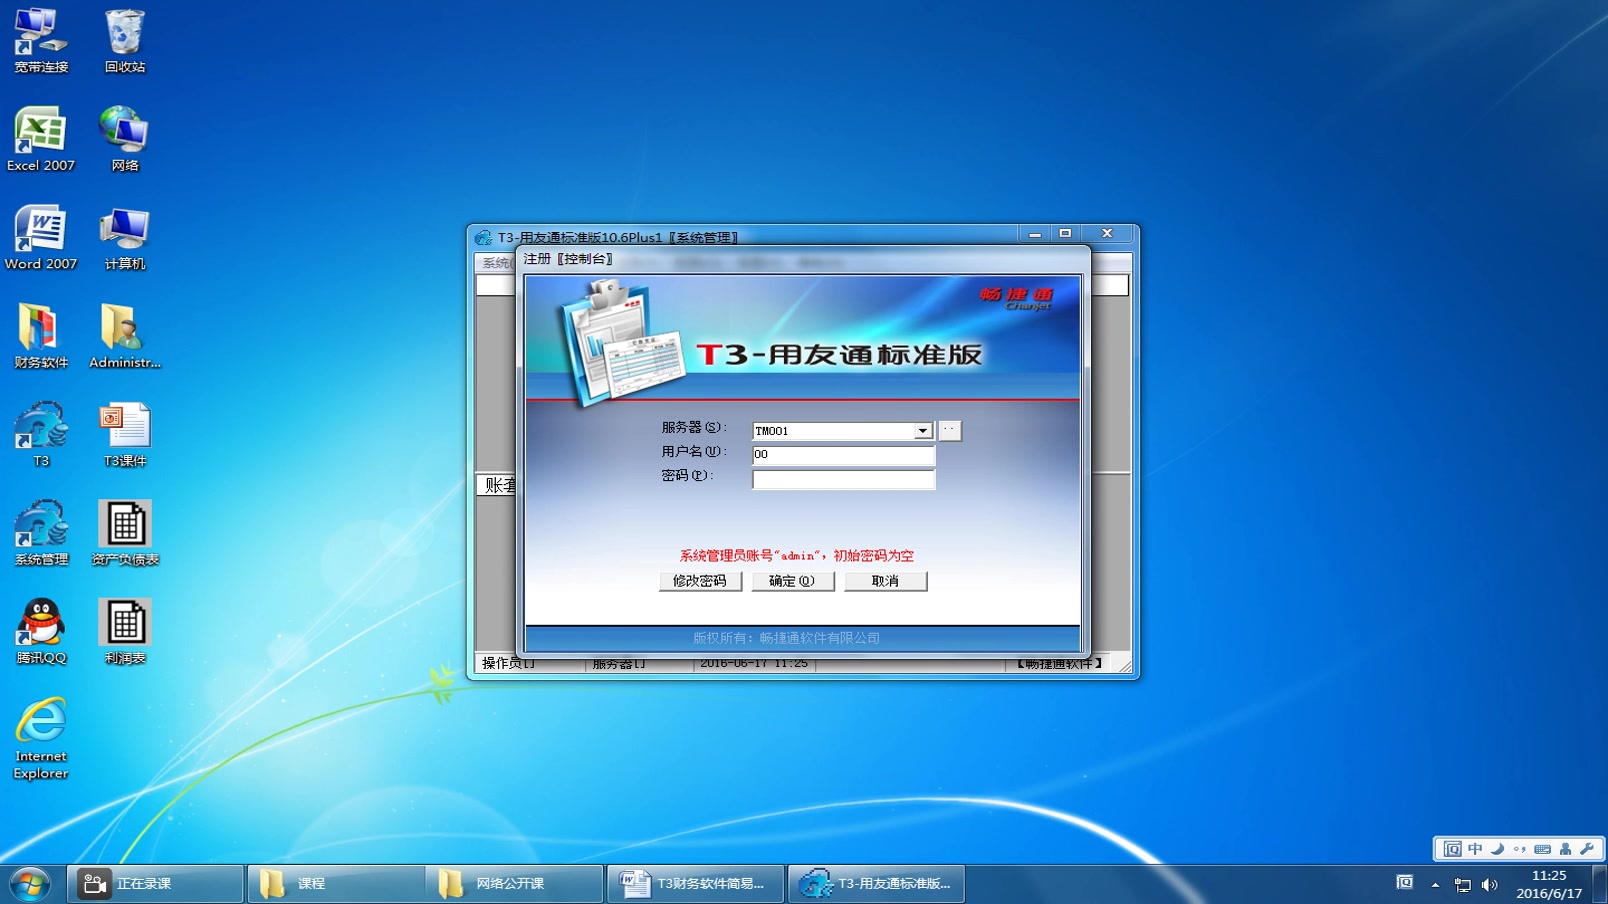This screenshot has width=1608, height=904.
Task: Click the 系统 menu in T3 window
Action: pos(496,263)
